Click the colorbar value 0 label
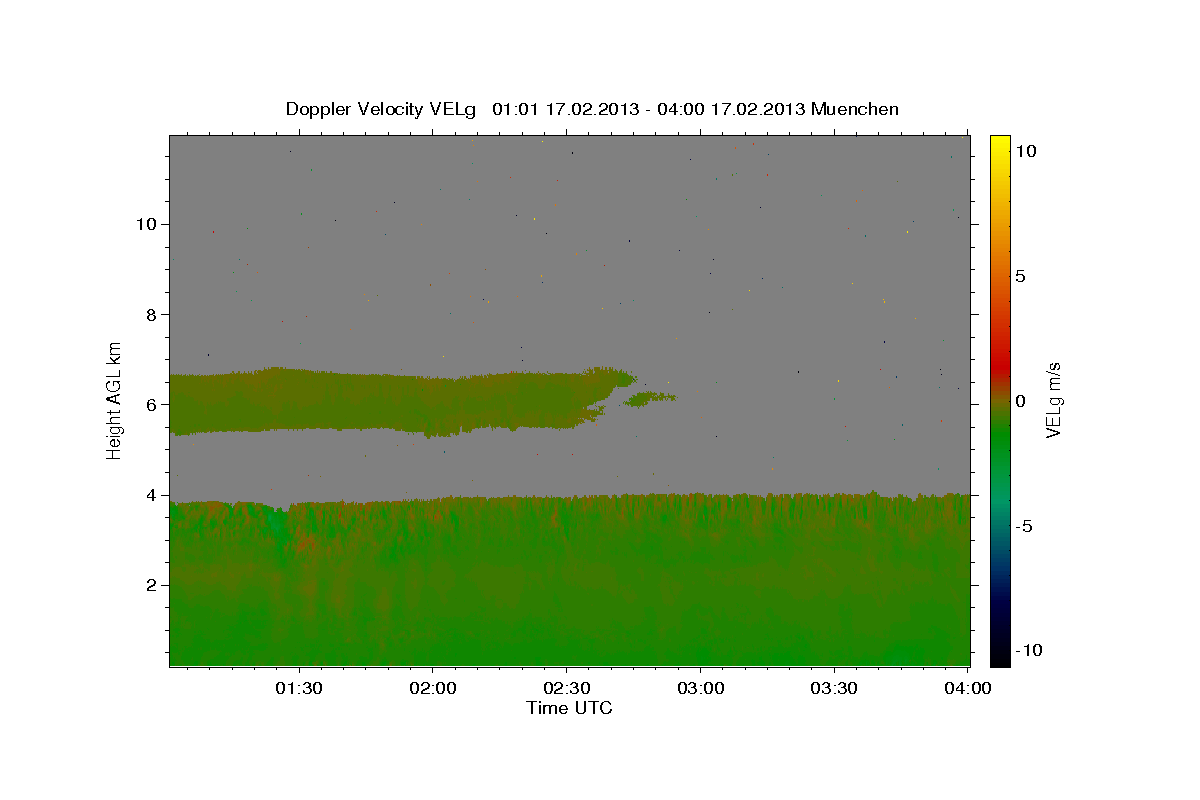 (x=1020, y=402)
